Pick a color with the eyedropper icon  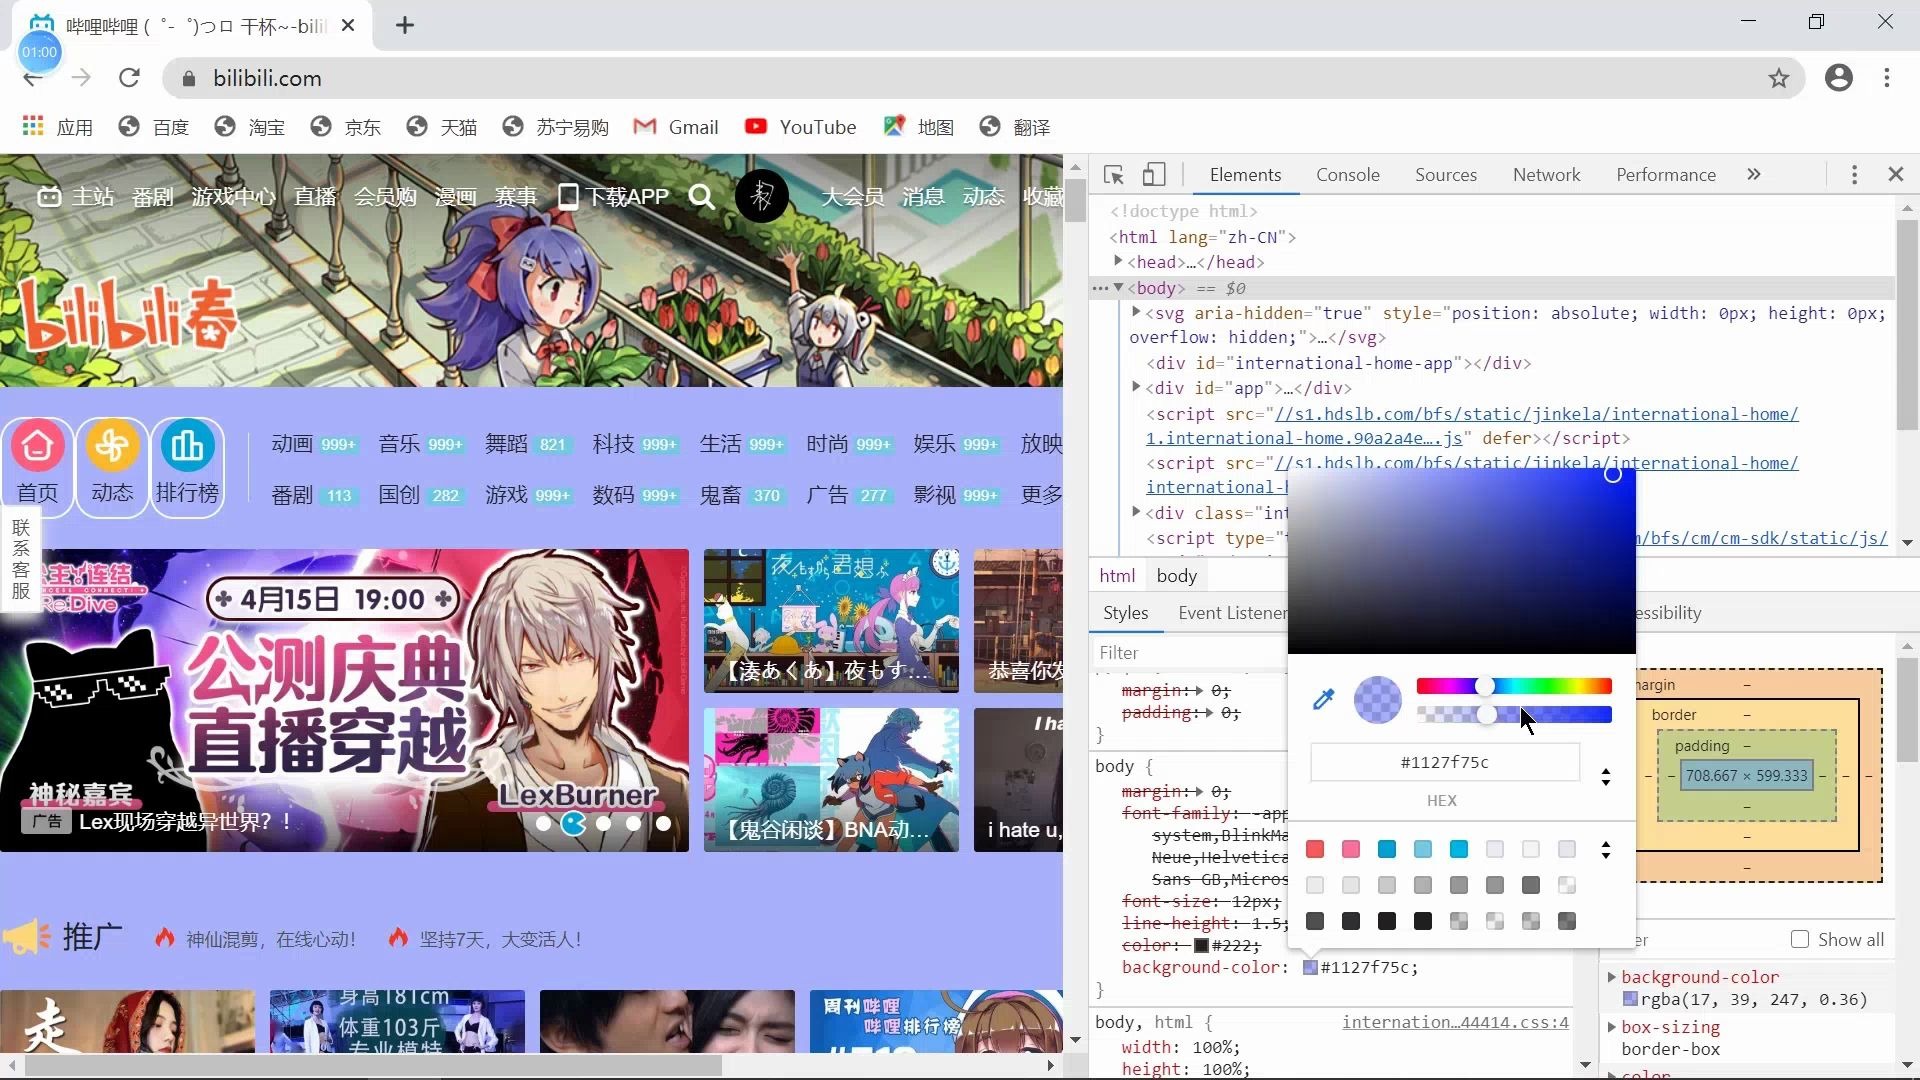(1323, 699)
